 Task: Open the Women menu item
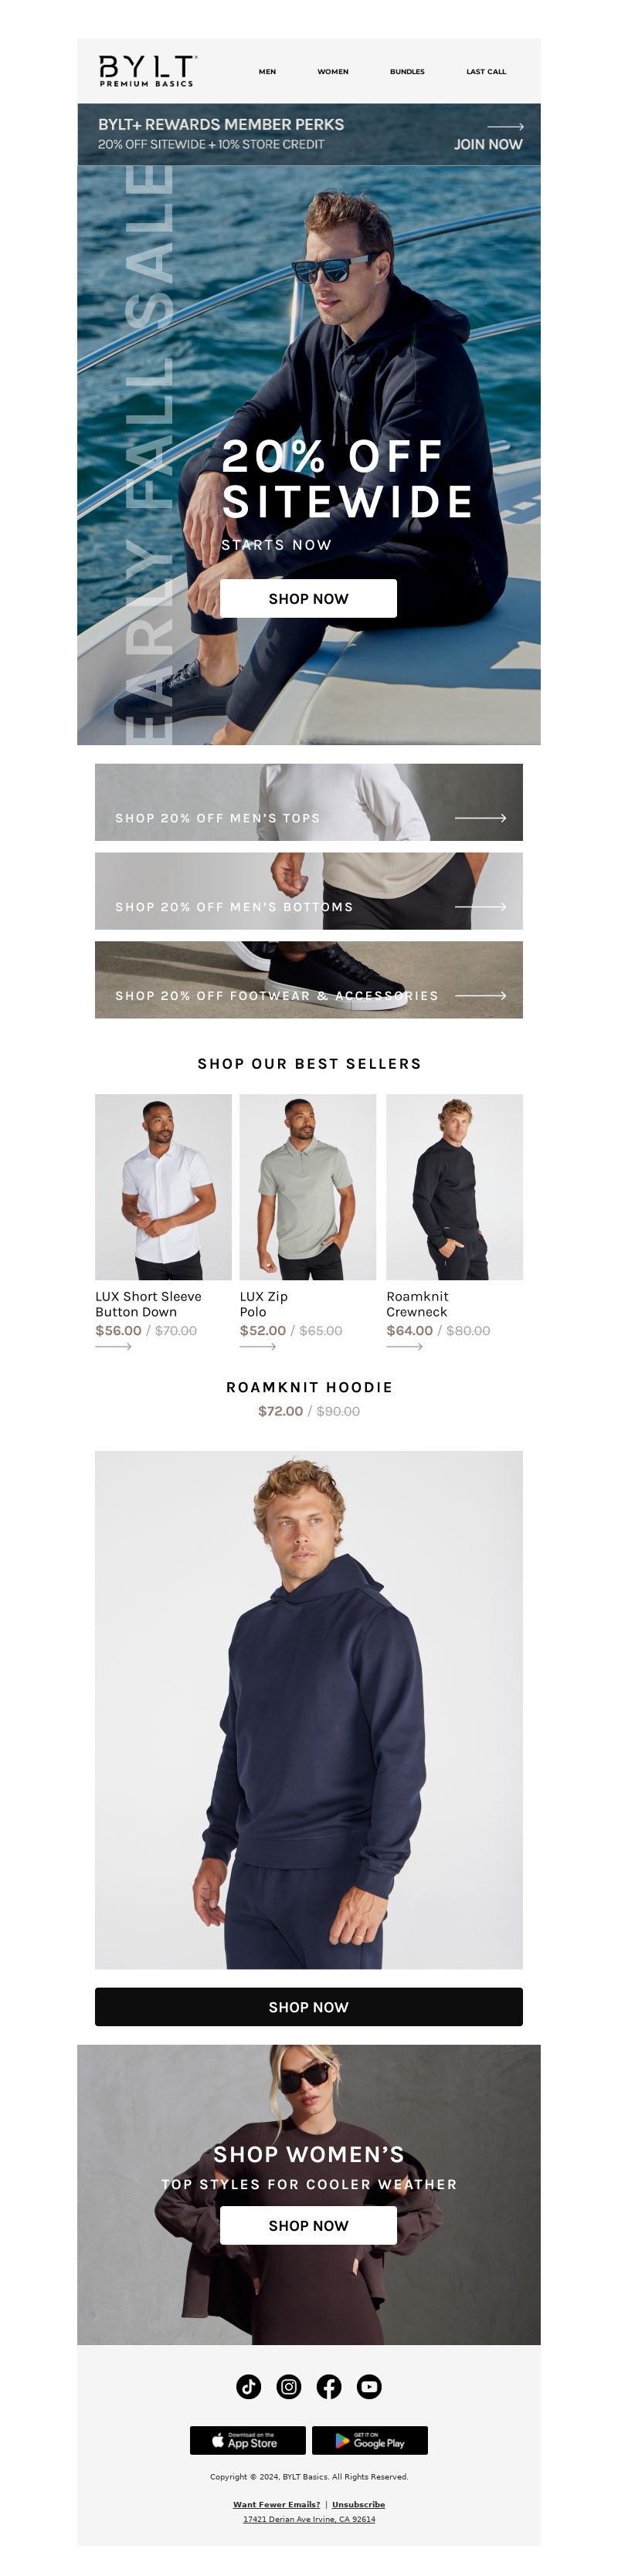point(333,72)
